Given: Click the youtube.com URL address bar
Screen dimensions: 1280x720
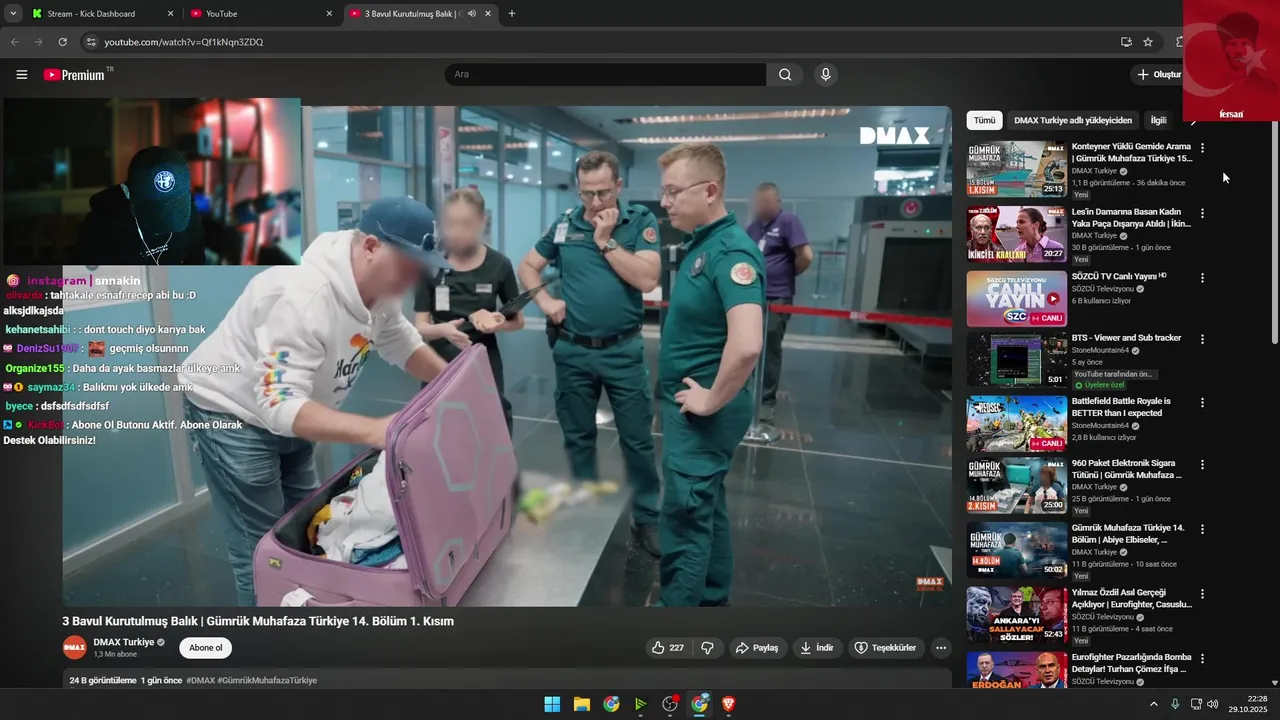Looking at the screenshot, I should tap(184, 42).
